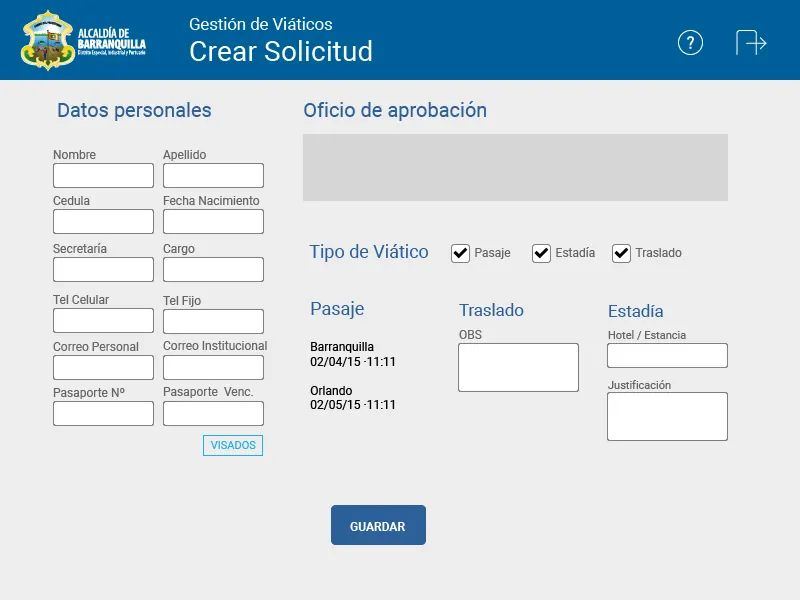Select the Barranquilla departure text
Viewport: 800px width, 600px height.
click(x=342, y=347)
